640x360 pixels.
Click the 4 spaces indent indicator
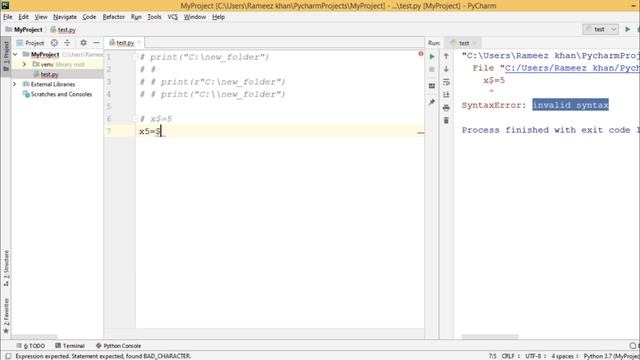pyautogui.click(x=564, y=356)
